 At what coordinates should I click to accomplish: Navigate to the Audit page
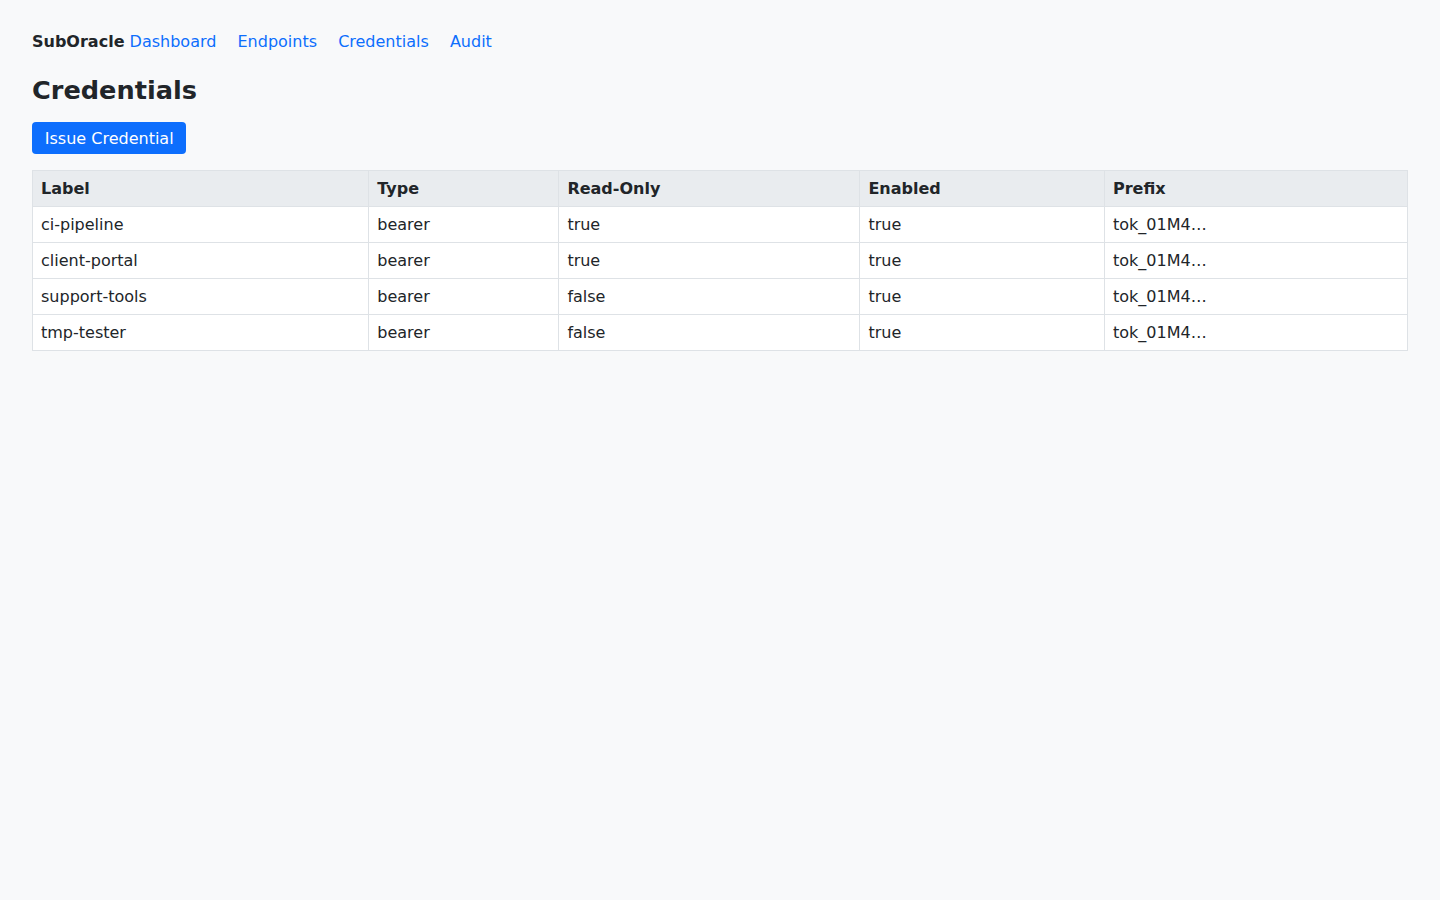click(x=471, y=41)
